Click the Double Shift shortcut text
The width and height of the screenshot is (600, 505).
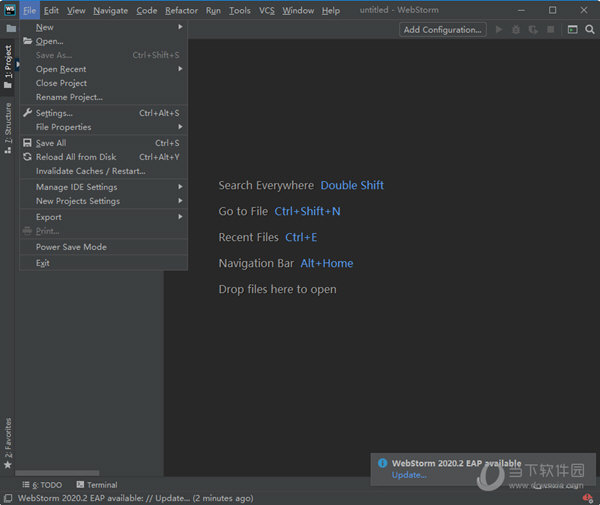(352, 185)
